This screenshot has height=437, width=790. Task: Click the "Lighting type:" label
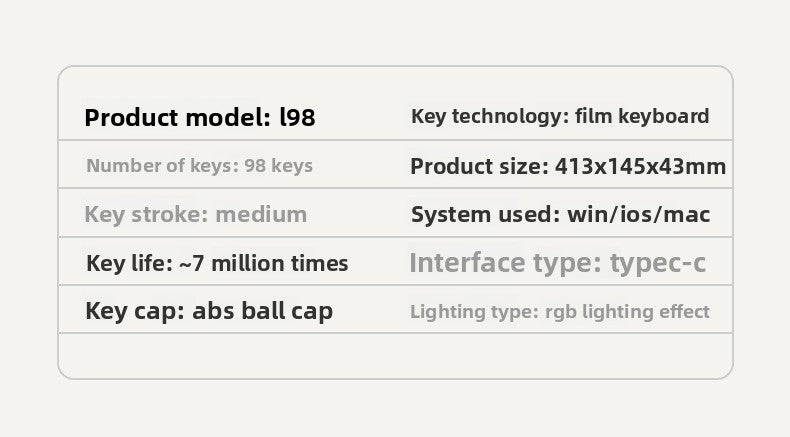[x=474, y=312]
